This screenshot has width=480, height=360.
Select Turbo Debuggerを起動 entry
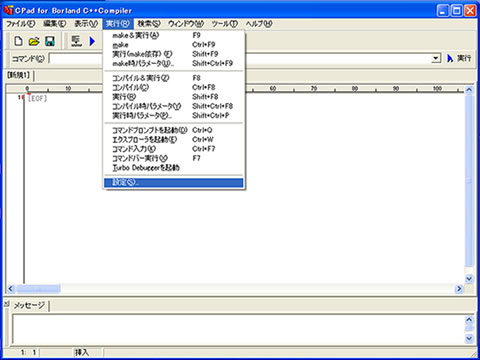(x=173, y=167)
